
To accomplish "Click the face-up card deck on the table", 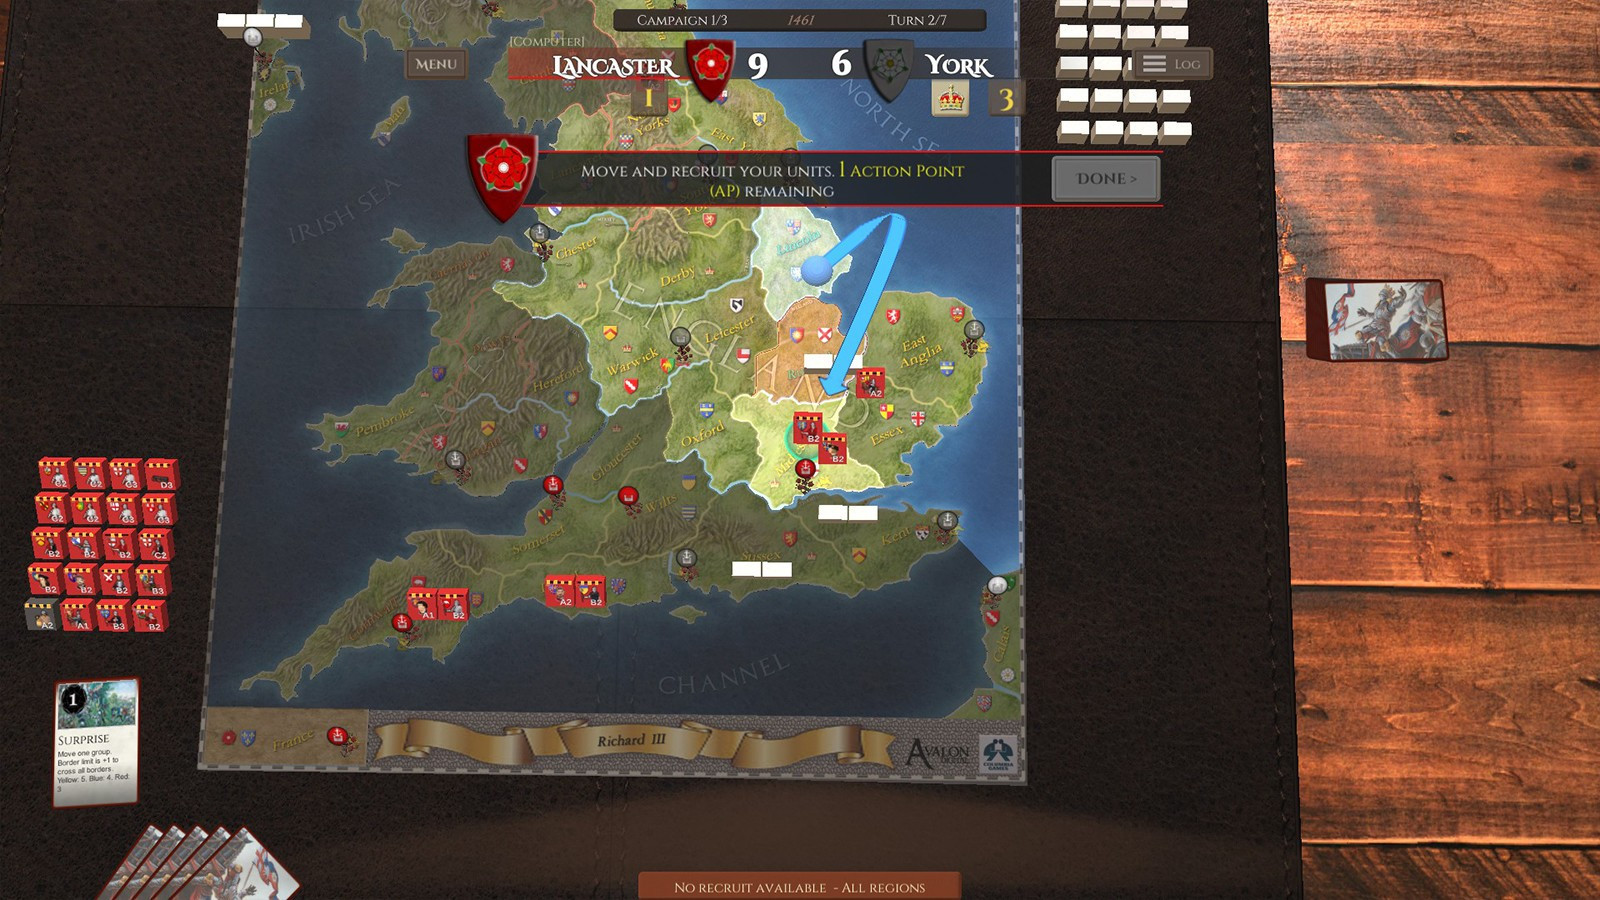I will click(1377, 319).
